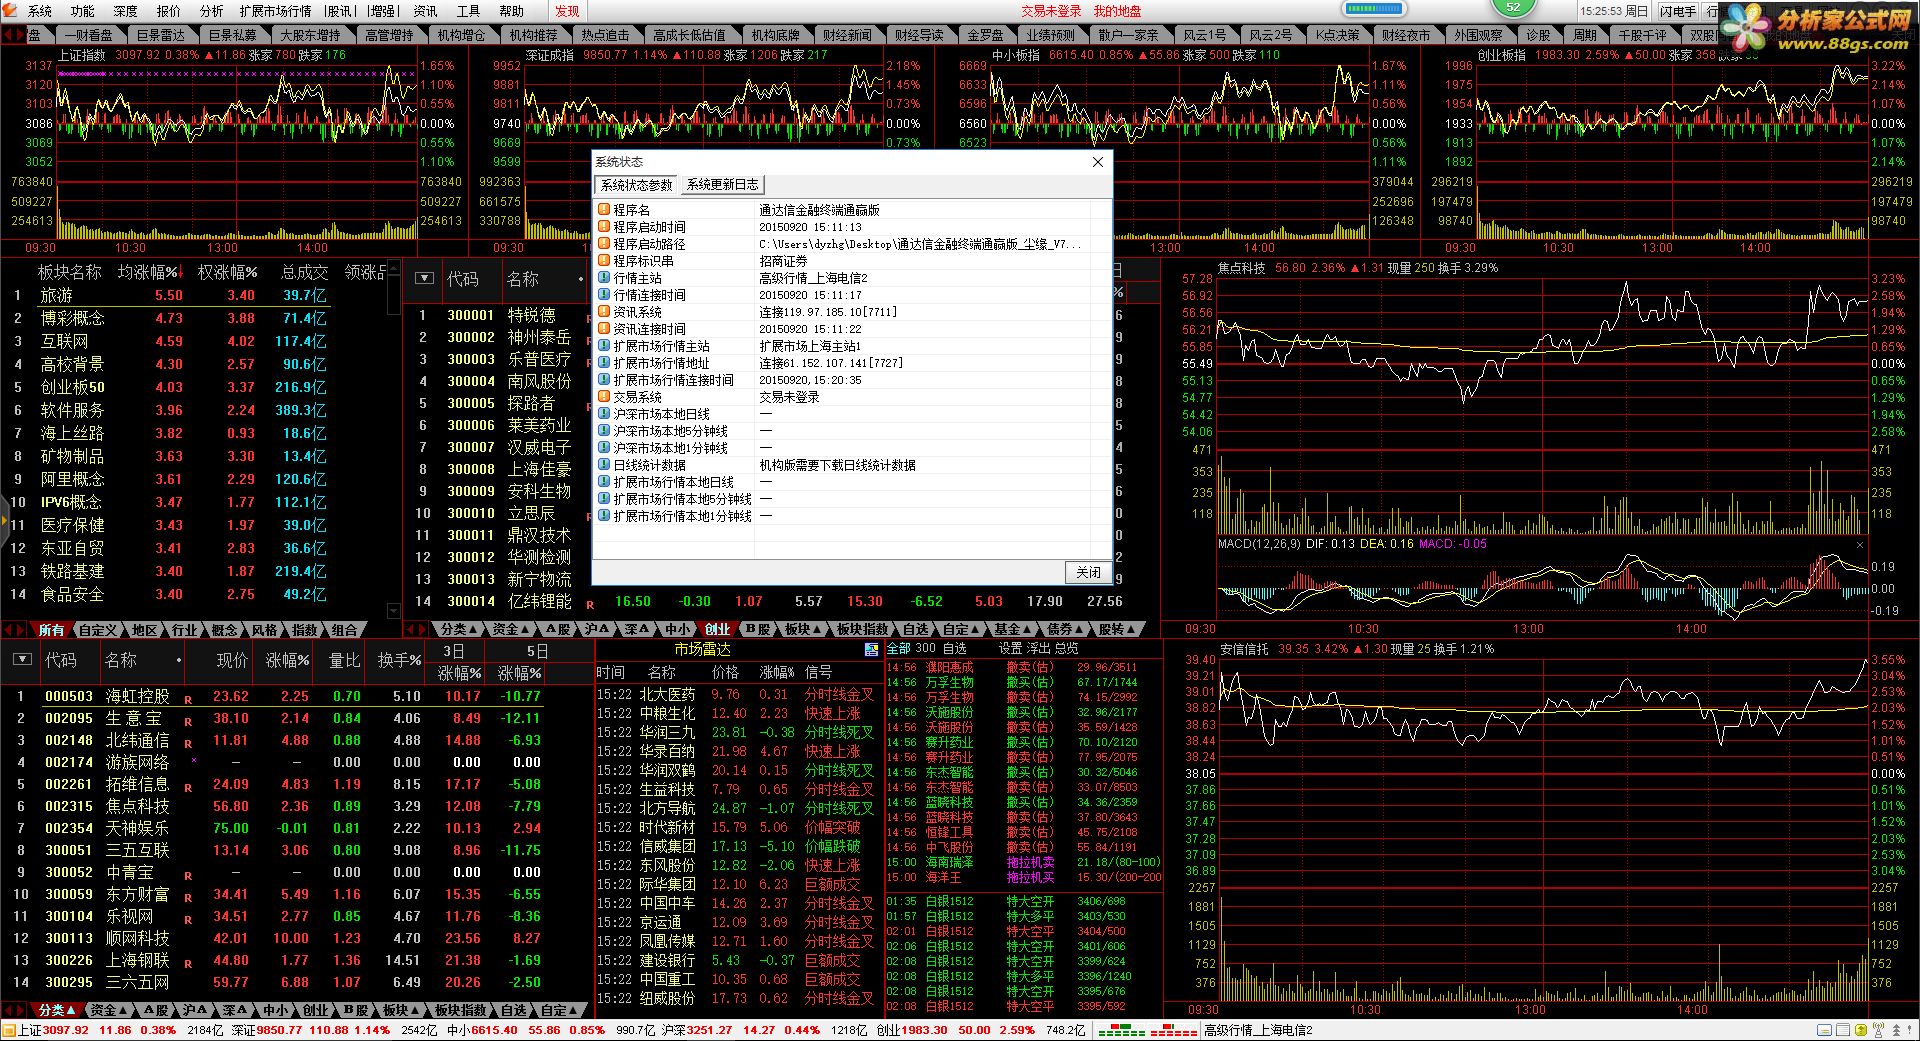This screenshot has width=1920, height=1041.
Task: Expand the 分类▲ tab menu in ChiNext list
Action: tap(458, 629)
